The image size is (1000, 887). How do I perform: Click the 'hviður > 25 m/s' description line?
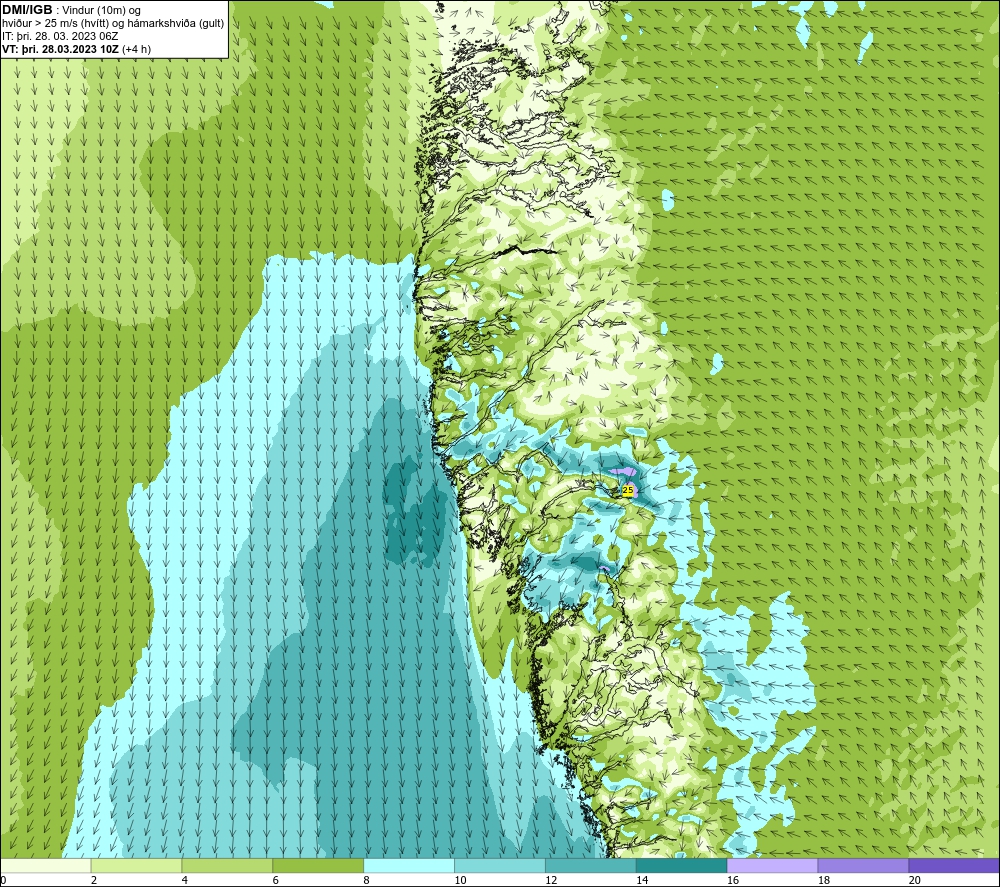pos(113,23)
